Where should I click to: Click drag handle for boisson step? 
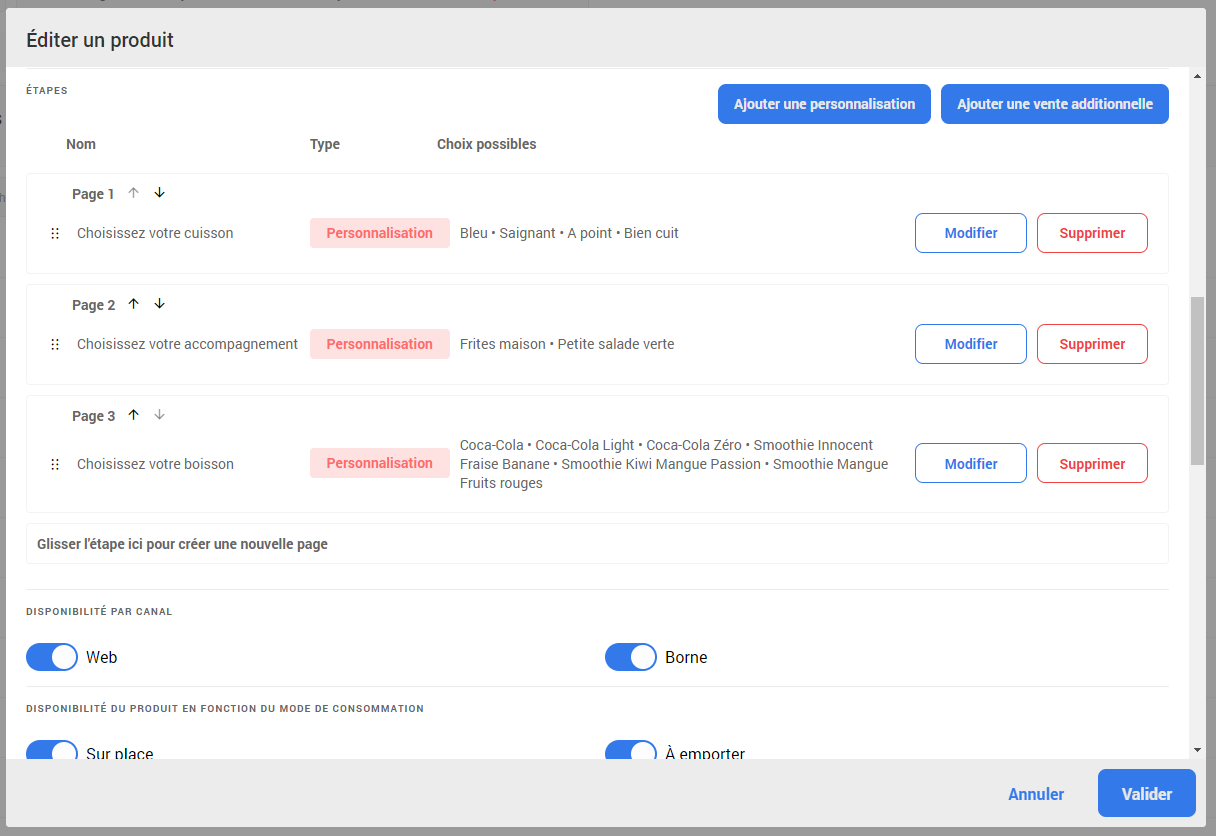pyautogui.click(x=55, y=464)
